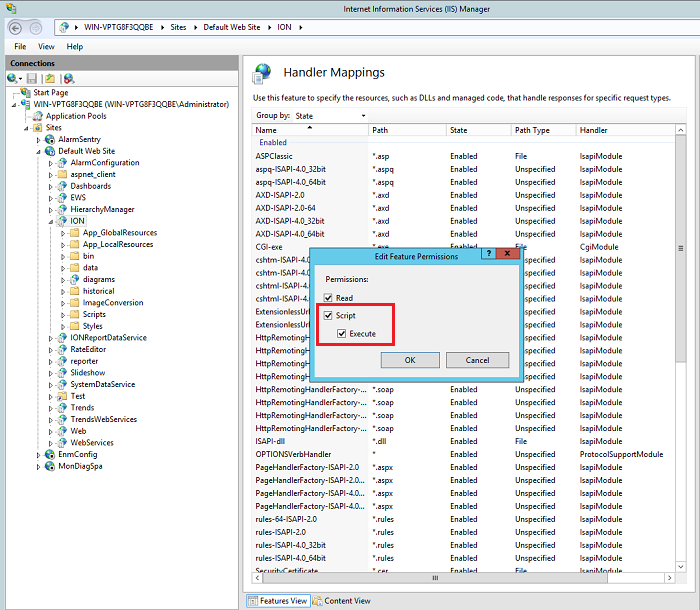
Task: Click Cancel in Edit Feature Permissions
Action: click(x=477, y=360)
